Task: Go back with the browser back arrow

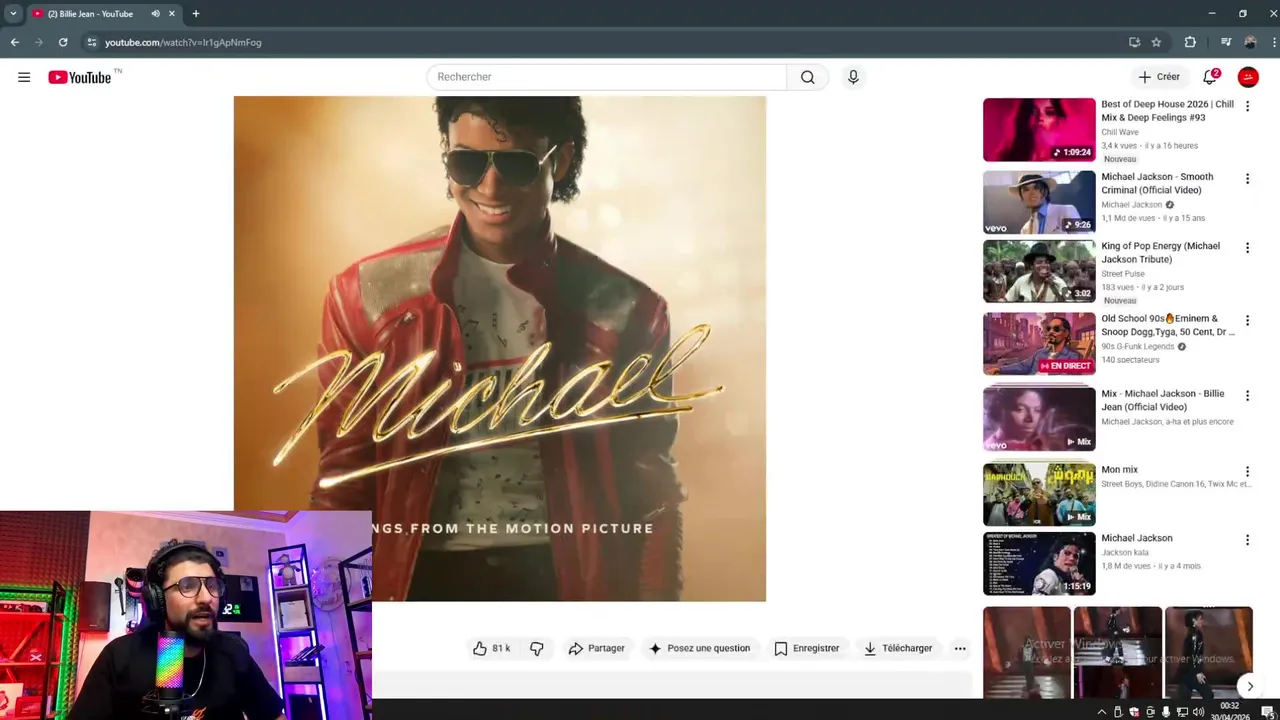Action: coord(15,42)
